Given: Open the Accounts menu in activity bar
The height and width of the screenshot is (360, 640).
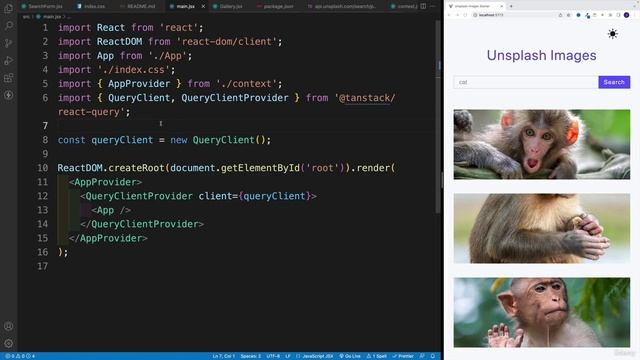Looking at the screenshot, I should (8, 326).
